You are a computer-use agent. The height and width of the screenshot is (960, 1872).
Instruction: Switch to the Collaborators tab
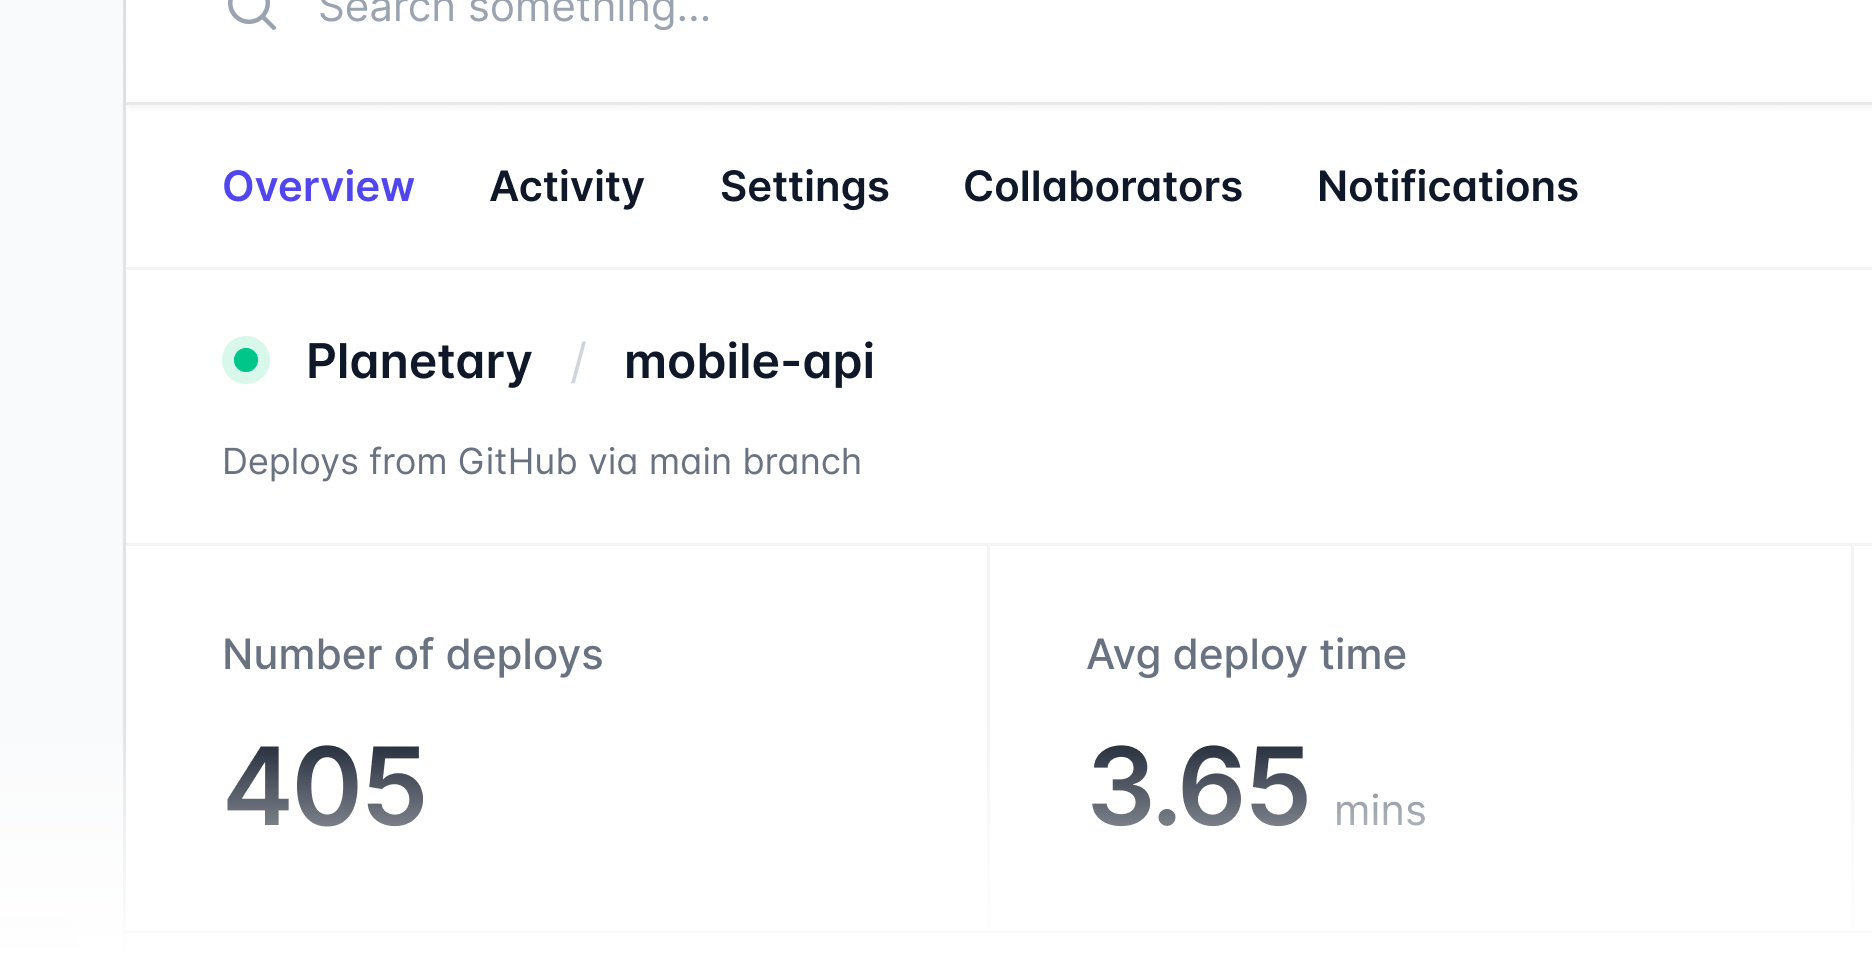pyautogui.click(x=1103, y=186)
